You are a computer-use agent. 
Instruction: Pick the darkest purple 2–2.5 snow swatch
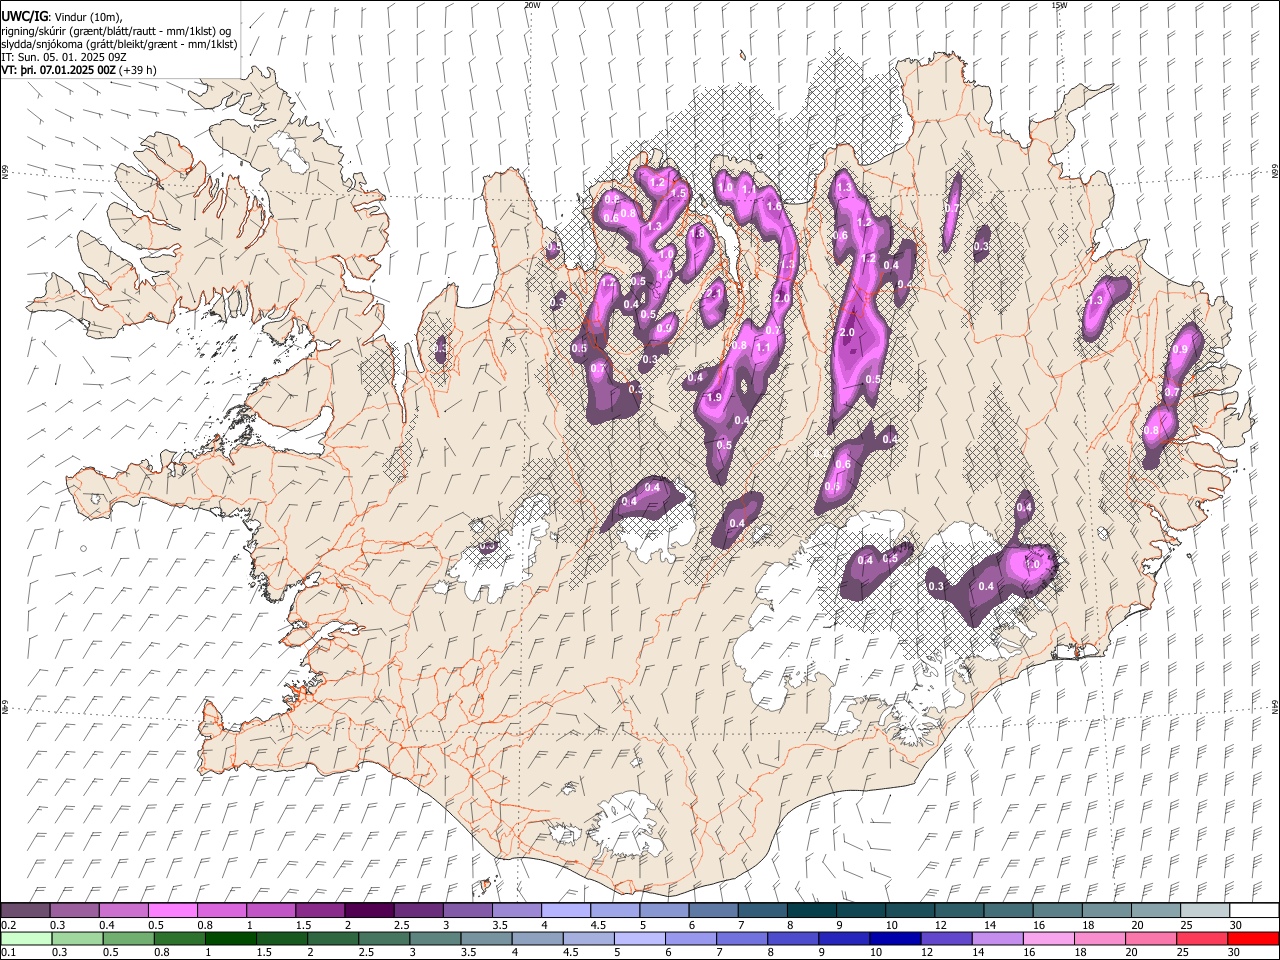point(369,911)
